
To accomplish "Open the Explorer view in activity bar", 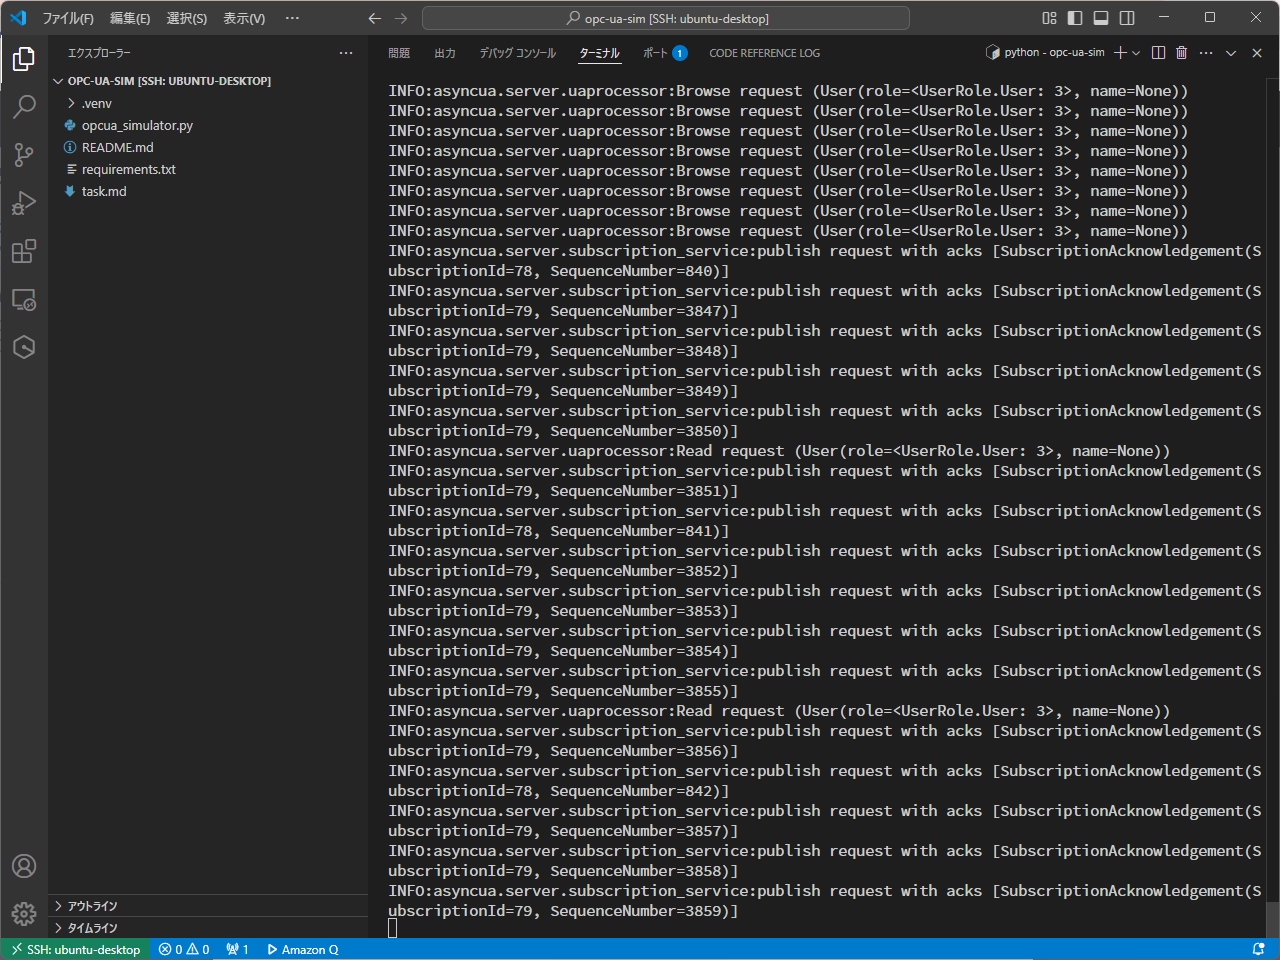I will [x=24, y=59].
